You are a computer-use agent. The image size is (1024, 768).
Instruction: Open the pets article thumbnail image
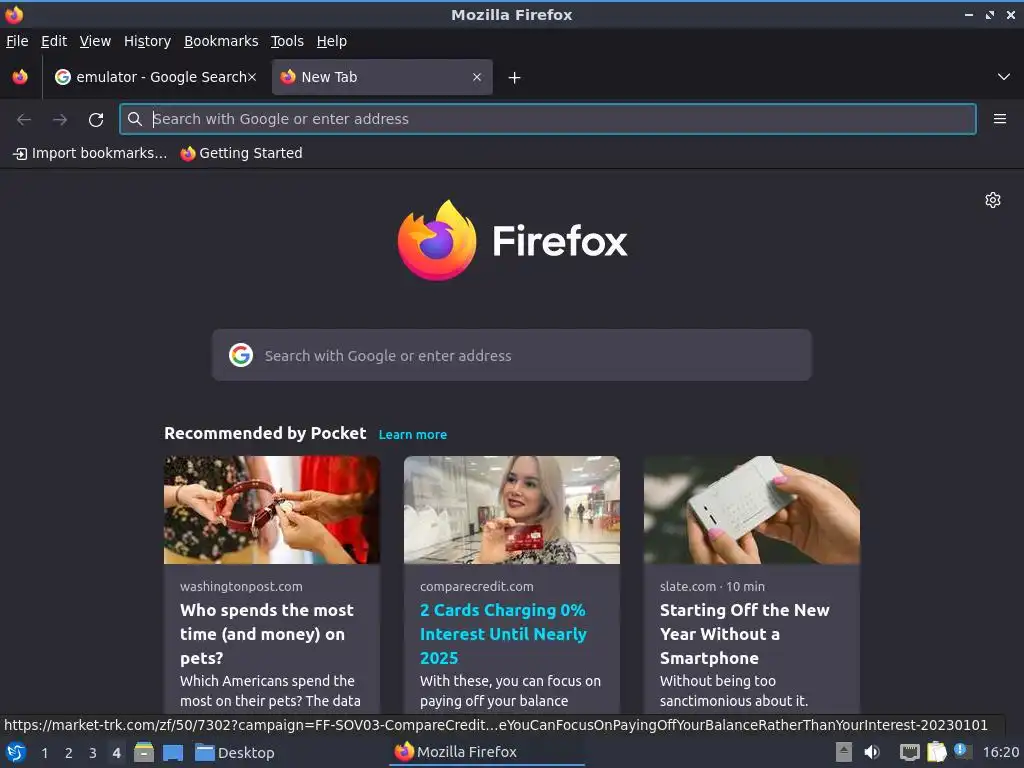(272, 510)
